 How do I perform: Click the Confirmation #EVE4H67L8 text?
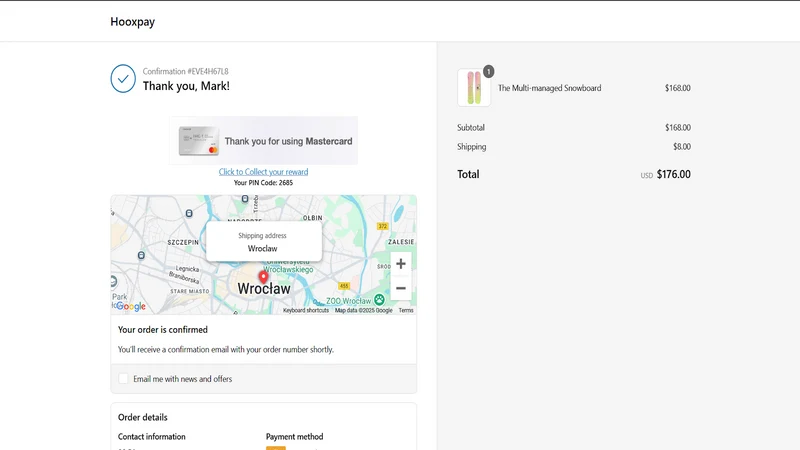coord(186,71)
